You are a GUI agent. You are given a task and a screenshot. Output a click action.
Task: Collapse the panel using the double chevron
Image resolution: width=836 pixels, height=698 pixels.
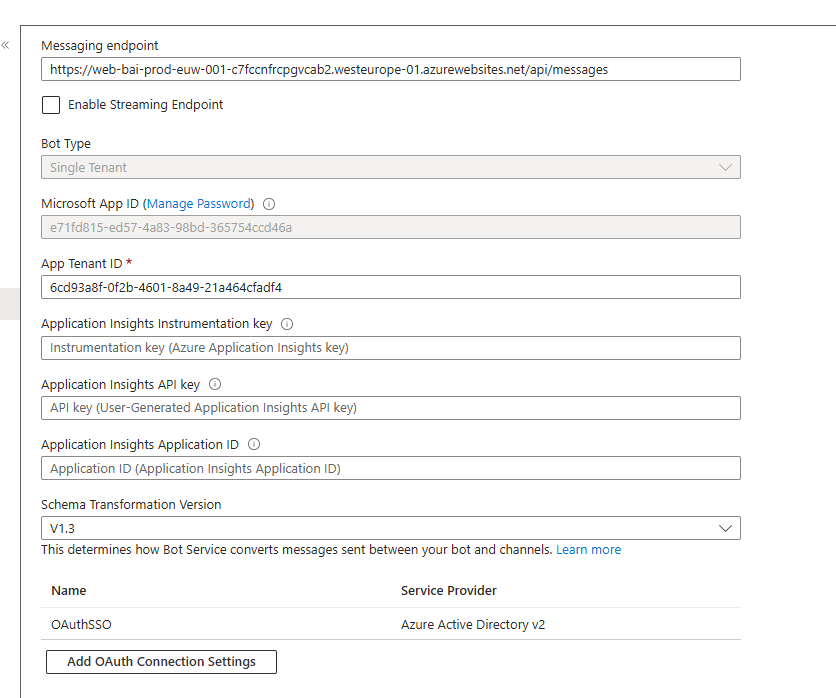[8, 44]
